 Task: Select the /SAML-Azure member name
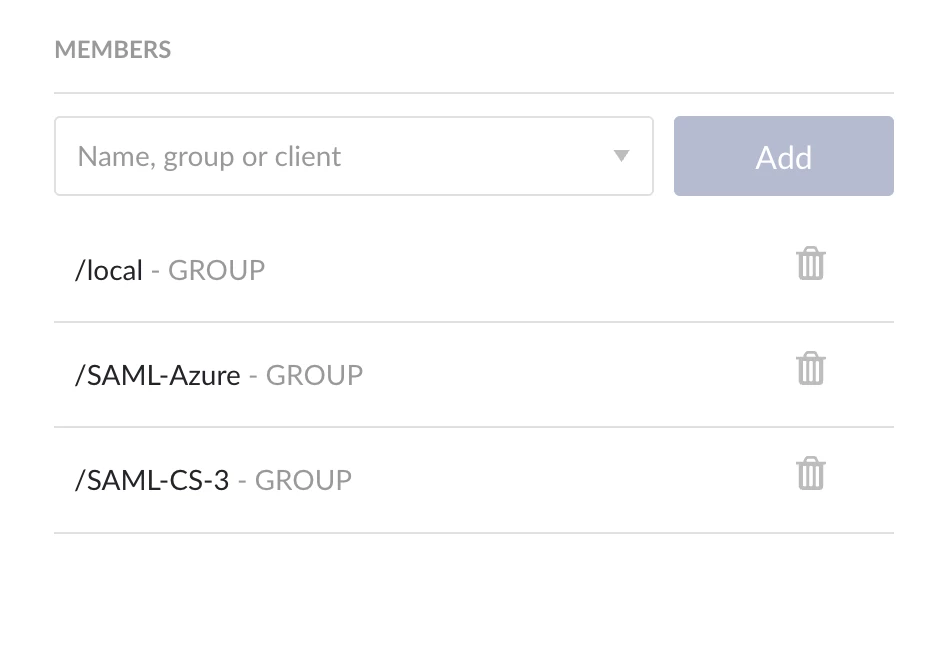click(158, 375)
